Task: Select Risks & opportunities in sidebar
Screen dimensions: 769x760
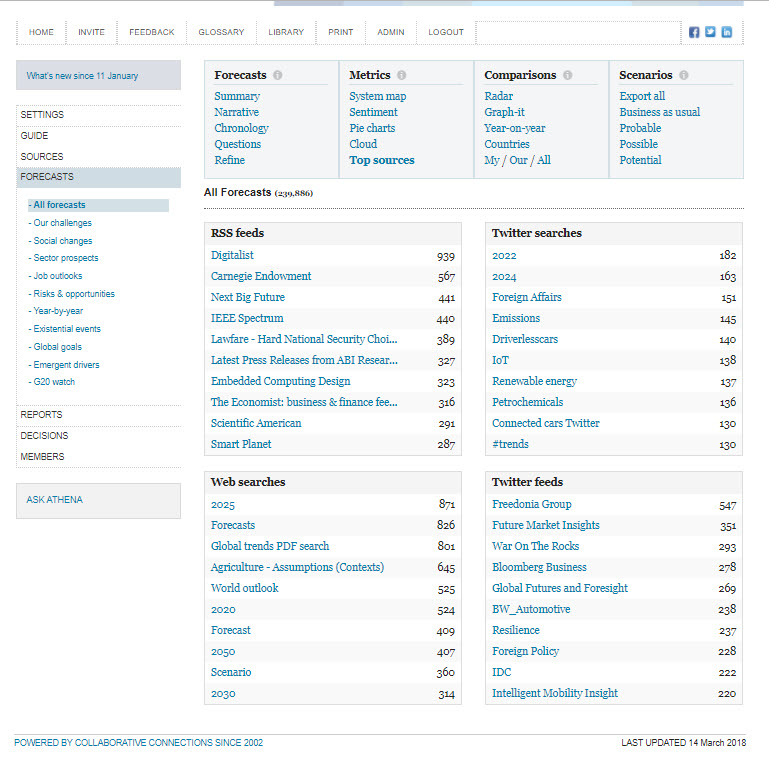Action: (72, 294)
